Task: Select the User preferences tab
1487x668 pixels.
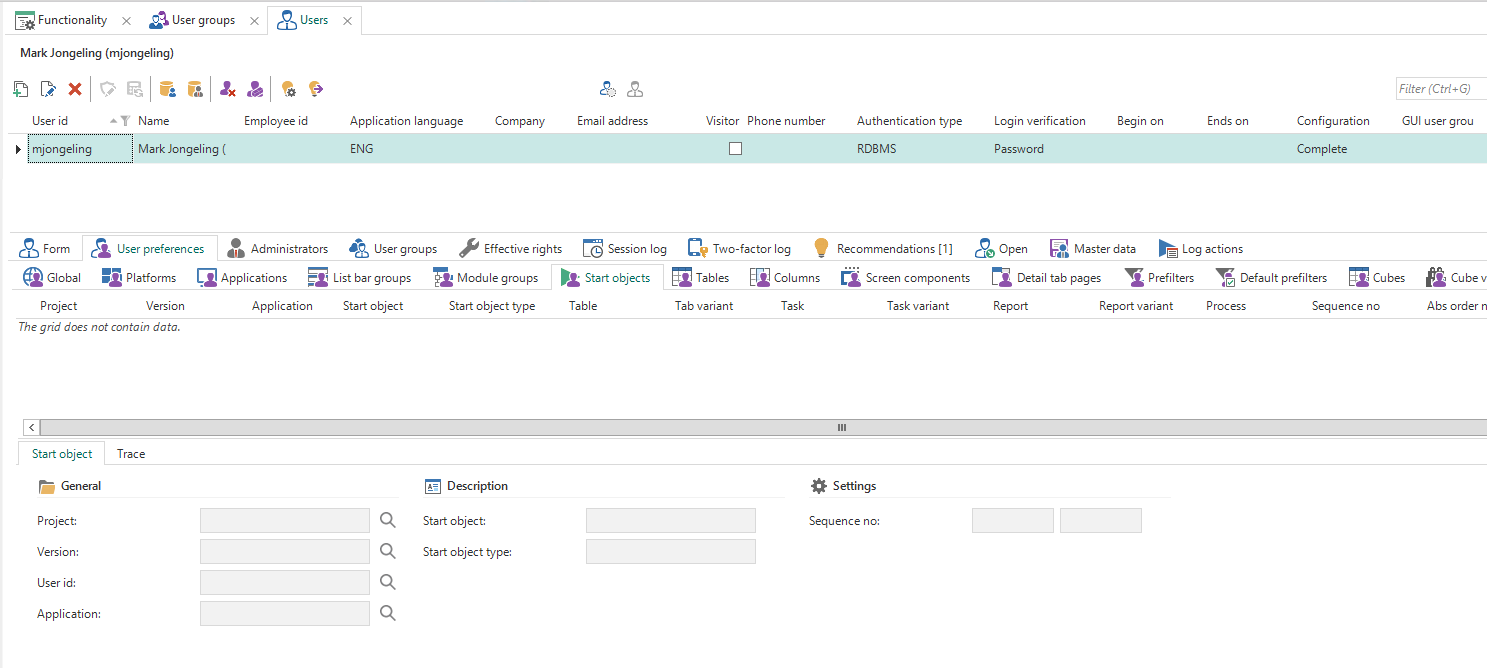Action: [149, 248]
